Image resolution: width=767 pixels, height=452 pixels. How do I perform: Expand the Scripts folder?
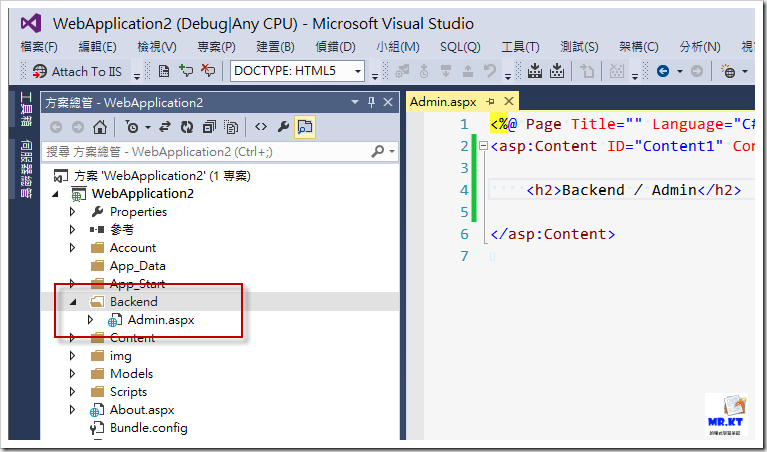[72, 392]
